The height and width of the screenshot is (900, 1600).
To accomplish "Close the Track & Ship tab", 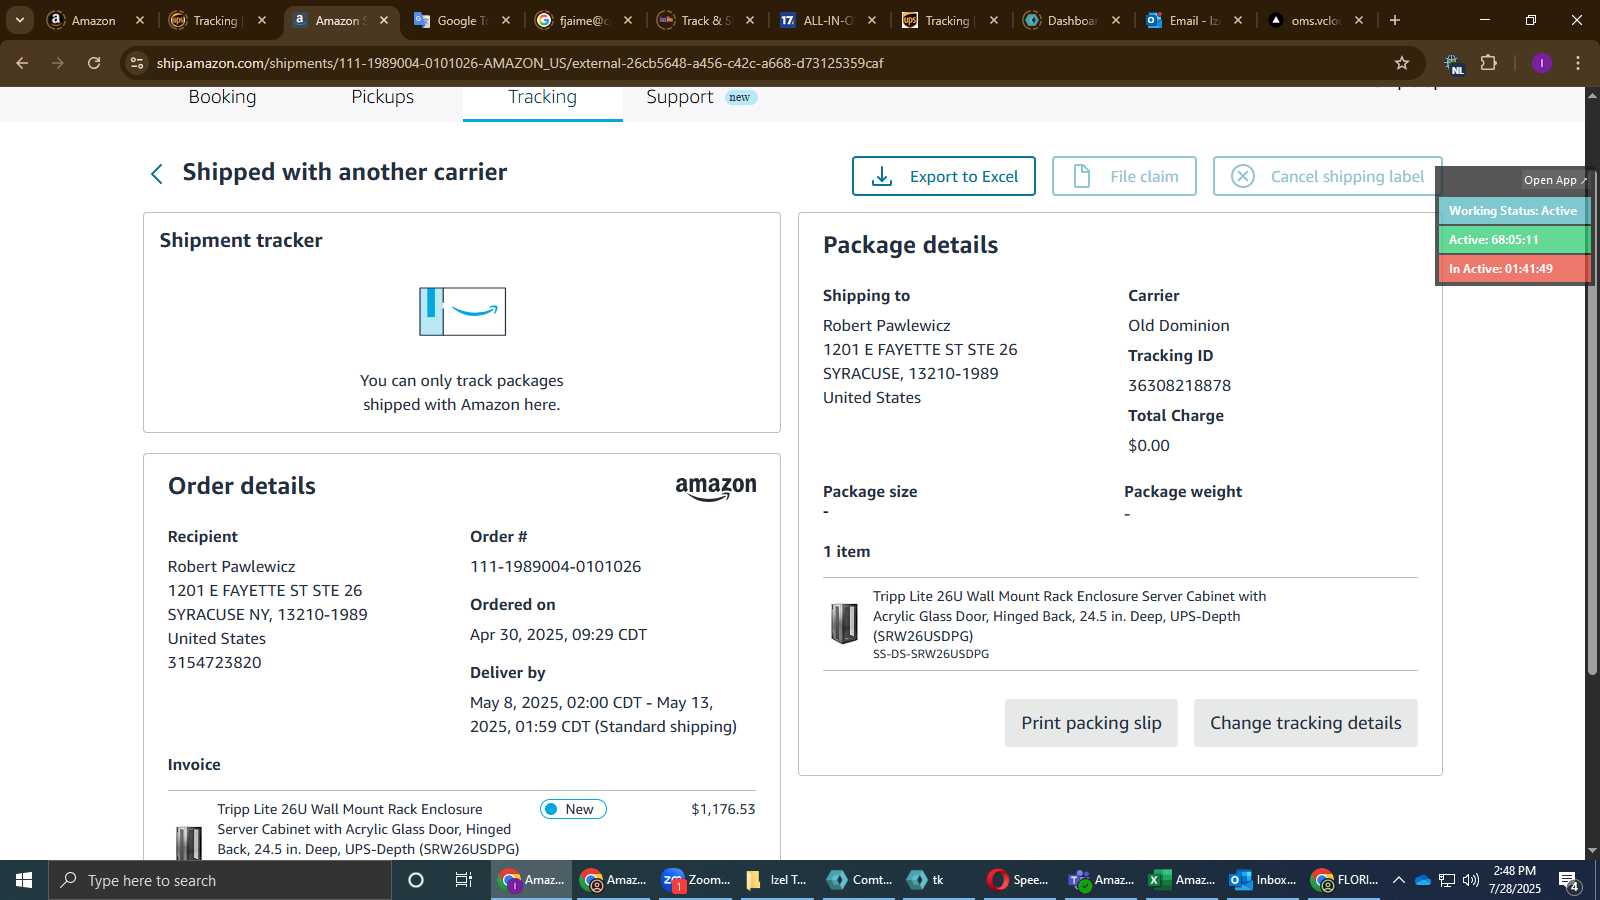I will click(750, 20).
